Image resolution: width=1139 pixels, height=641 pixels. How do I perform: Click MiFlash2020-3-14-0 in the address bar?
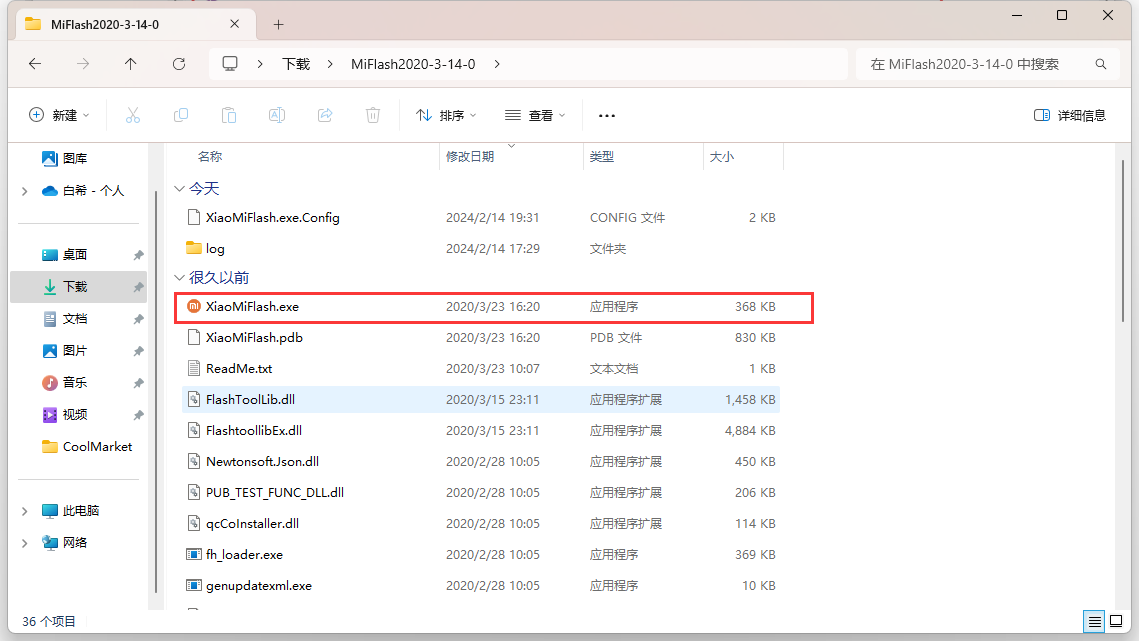coord(413,64)
